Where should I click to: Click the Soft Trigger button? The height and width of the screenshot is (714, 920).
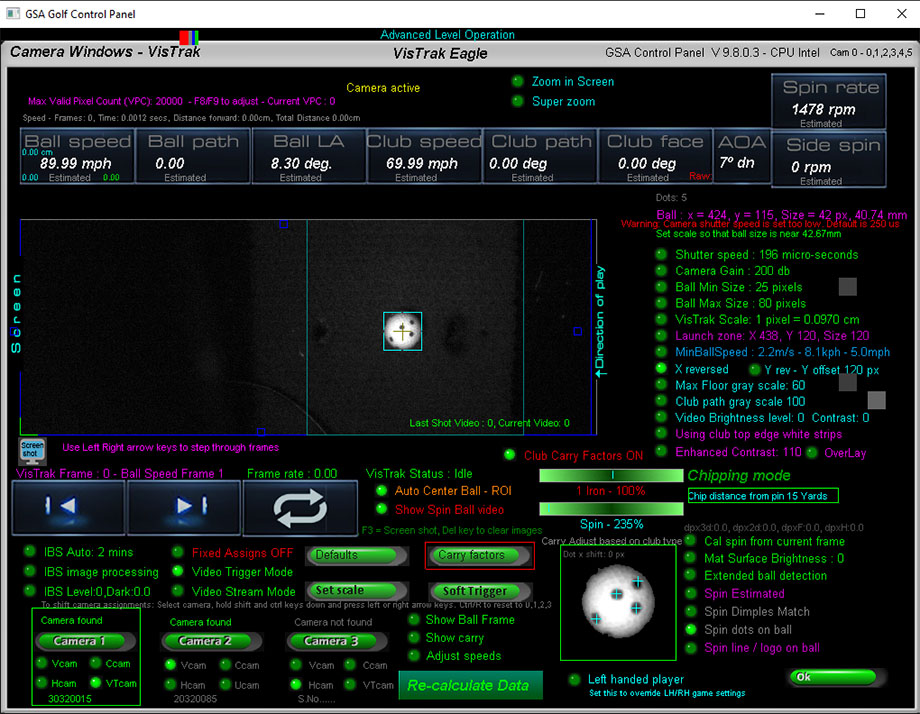pyautogui.click(x=480, y=591)
